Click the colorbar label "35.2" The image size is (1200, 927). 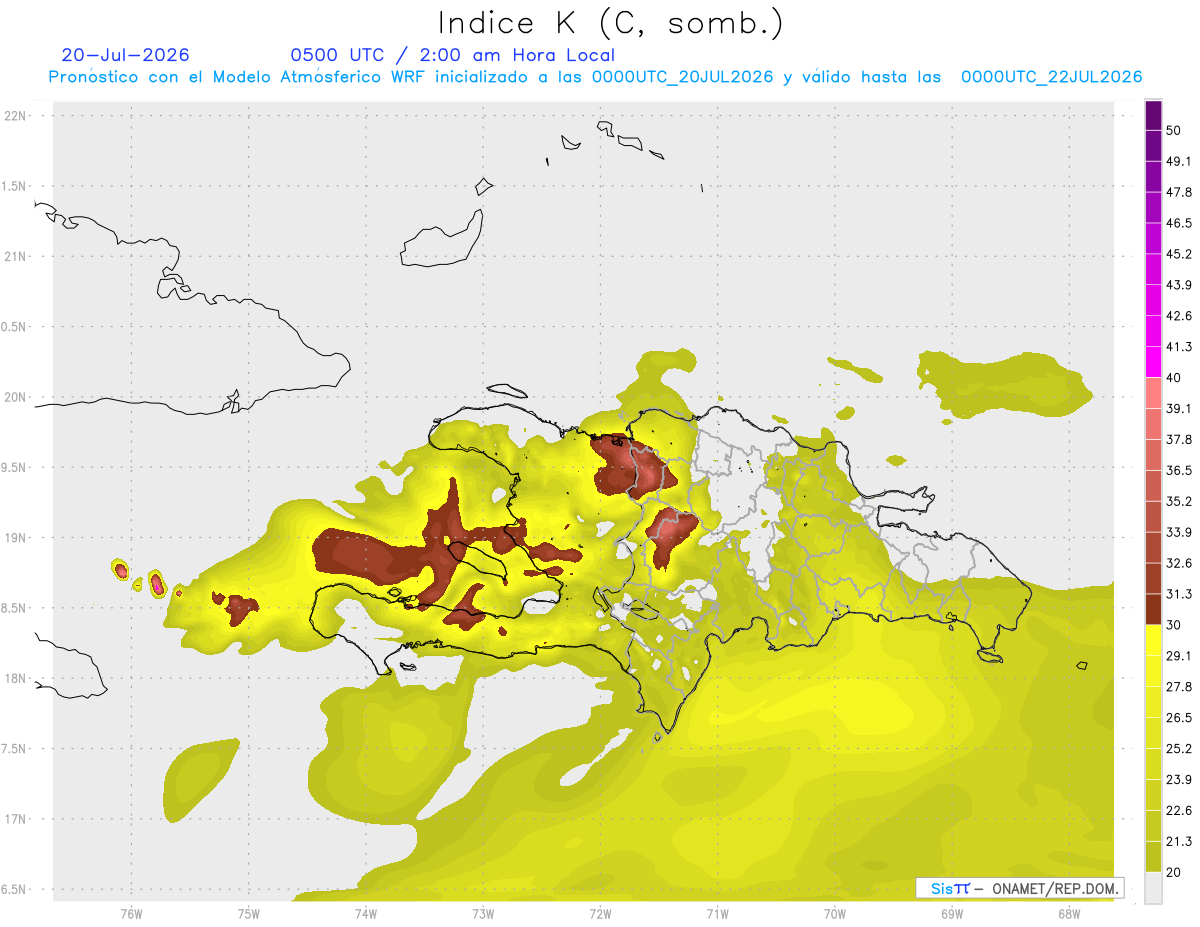[1179, 501]
